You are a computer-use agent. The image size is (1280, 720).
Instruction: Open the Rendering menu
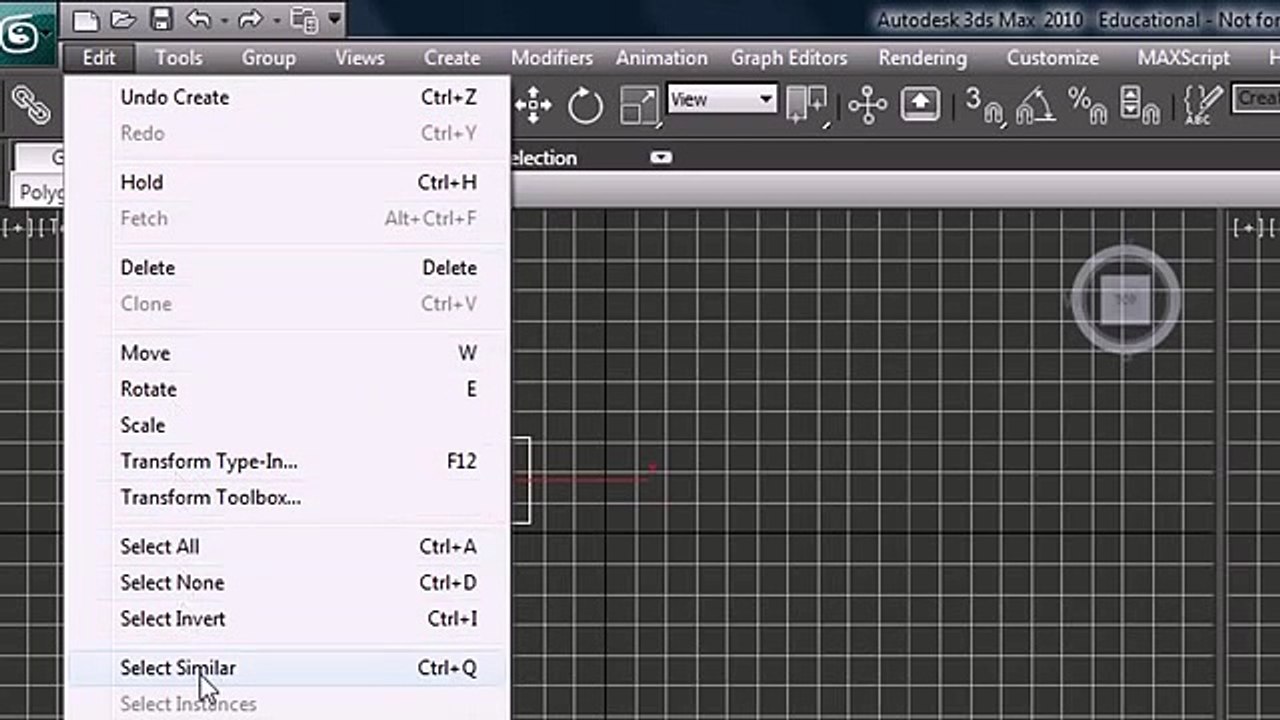[923, 58]
